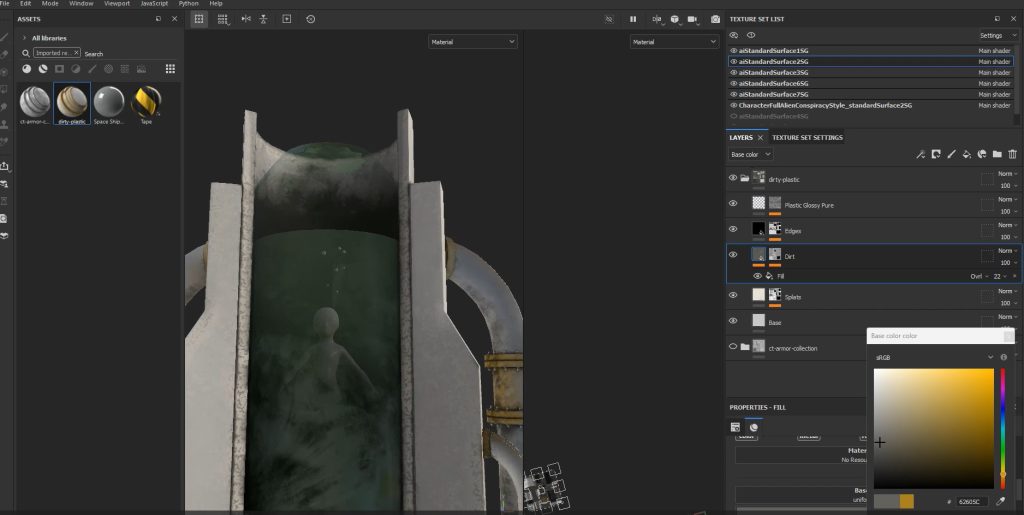Pause the viewport rendering
The width and height of the screenshot is (1024, 515).
click(x=633, y=19)
